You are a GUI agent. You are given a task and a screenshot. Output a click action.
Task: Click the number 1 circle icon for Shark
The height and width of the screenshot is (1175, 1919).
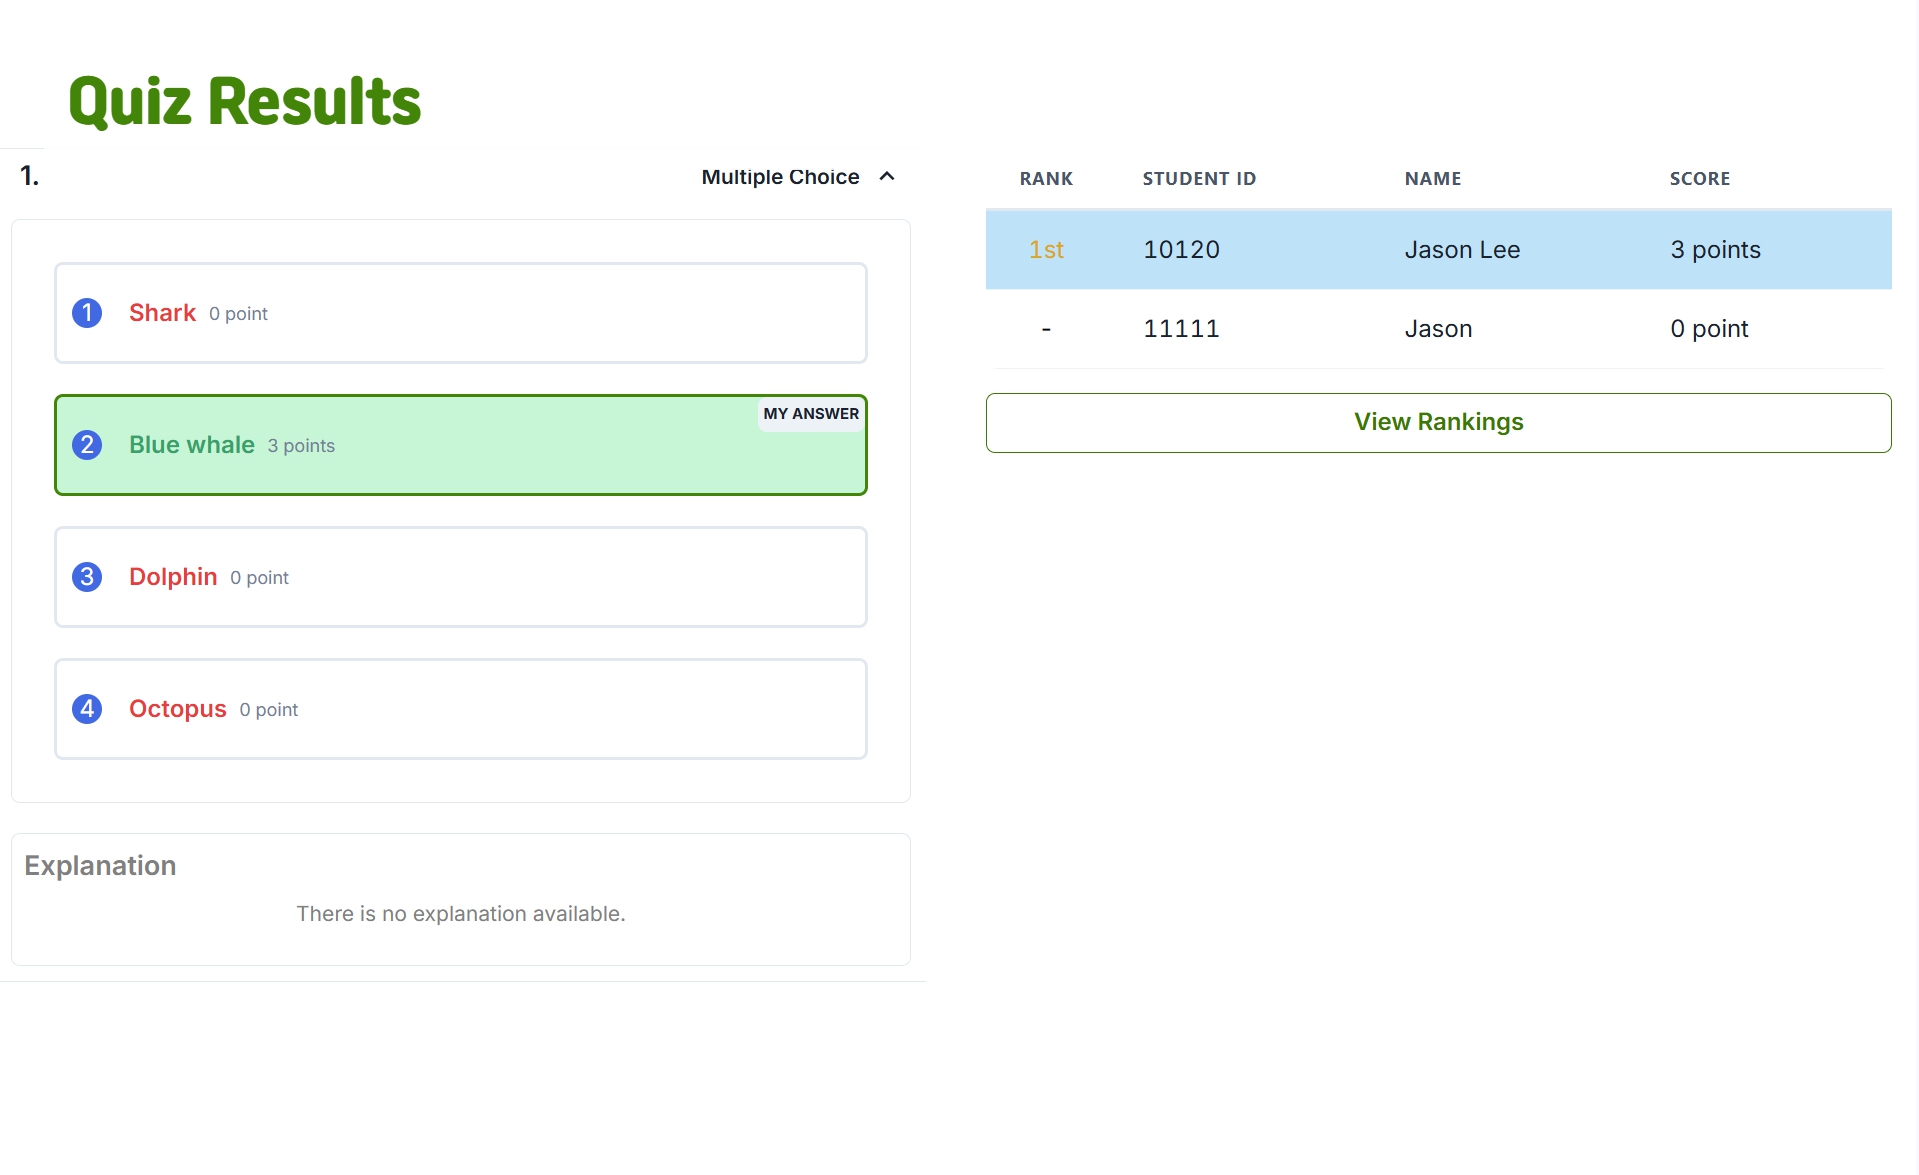87,313
